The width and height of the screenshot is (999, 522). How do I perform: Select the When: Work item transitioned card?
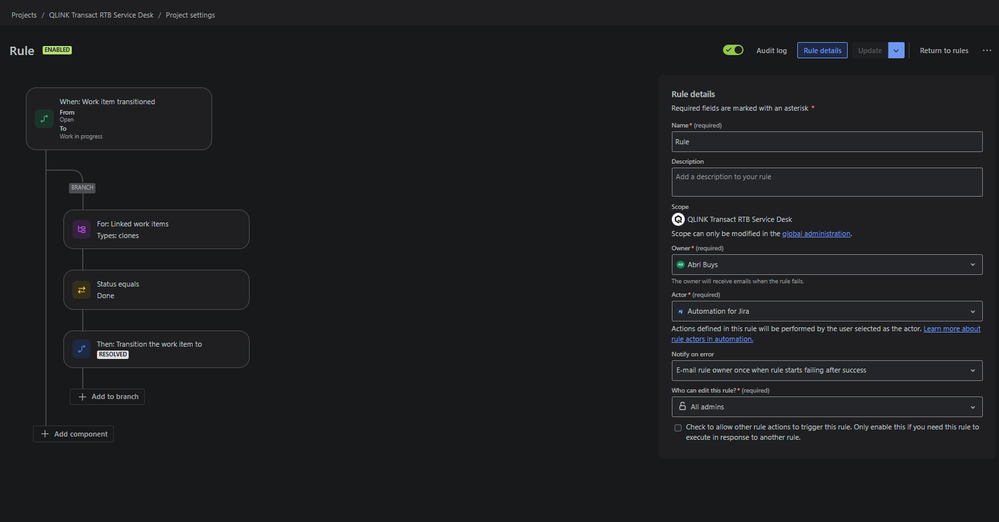tap(119, 119)
